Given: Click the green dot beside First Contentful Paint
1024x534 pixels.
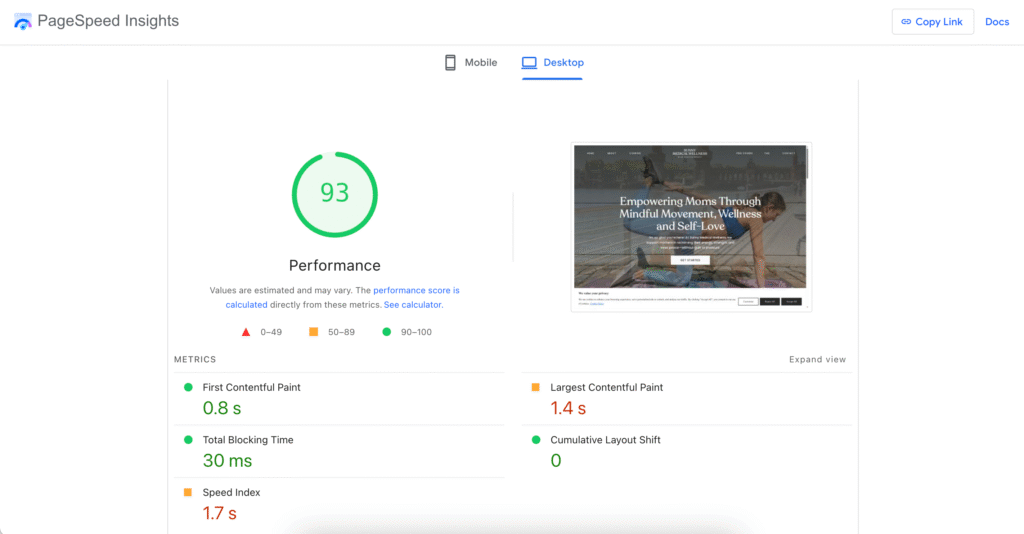Looking at the screenshot, I should 187,387.
